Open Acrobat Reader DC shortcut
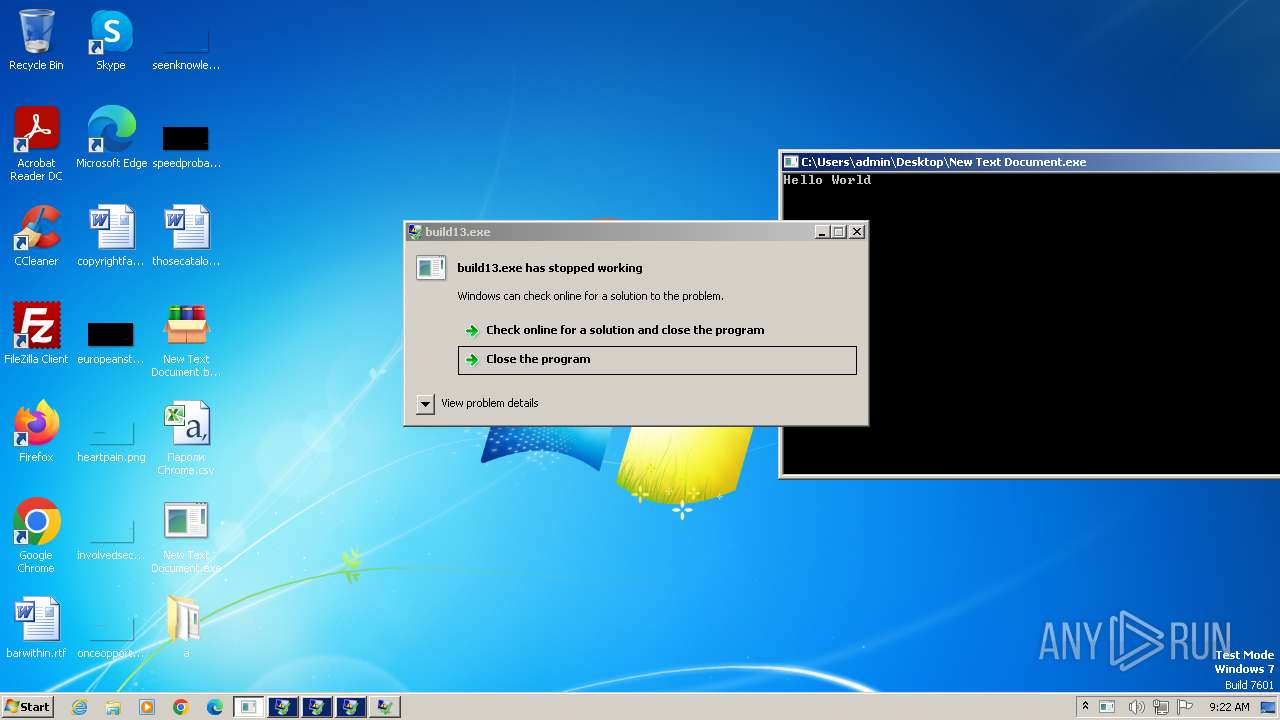This screenshot has width=1280, height=720. (x=36, y=144)
